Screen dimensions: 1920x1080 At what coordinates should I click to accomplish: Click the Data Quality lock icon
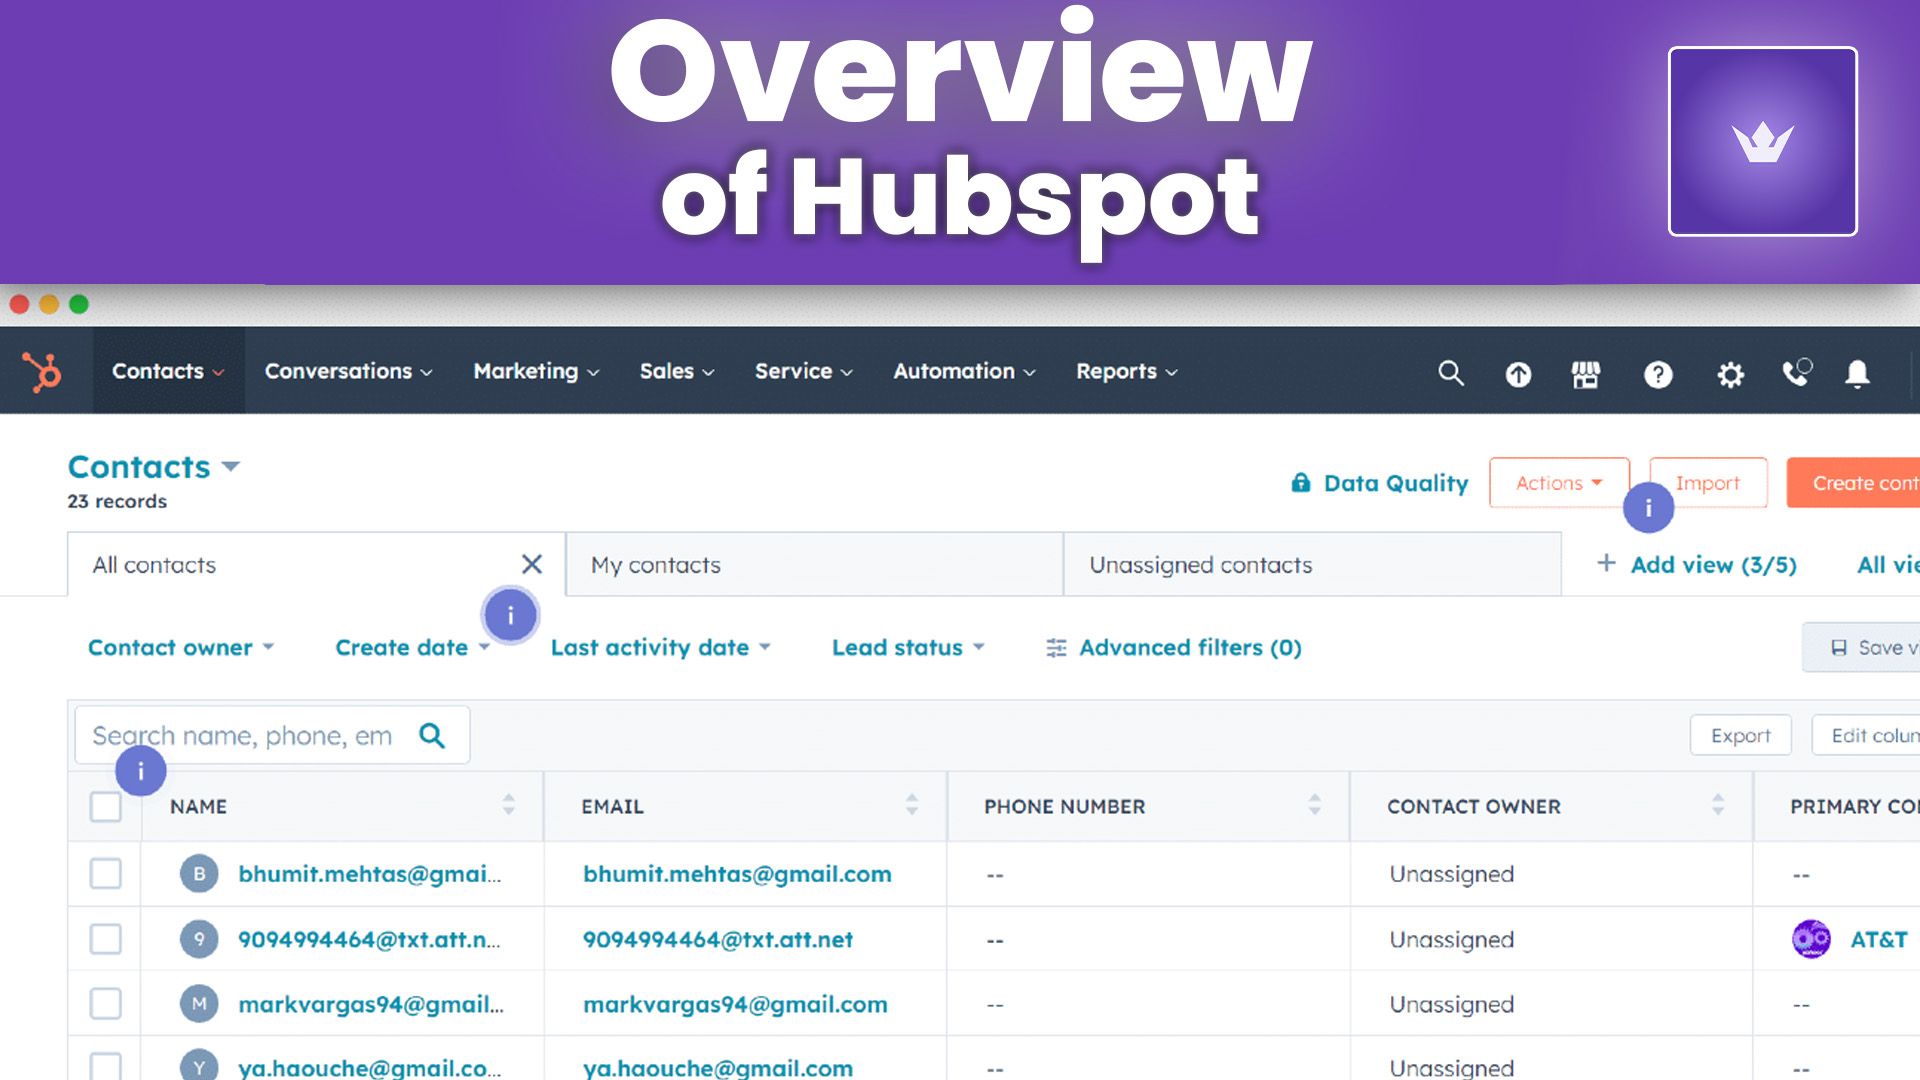tap(1300, 483)
